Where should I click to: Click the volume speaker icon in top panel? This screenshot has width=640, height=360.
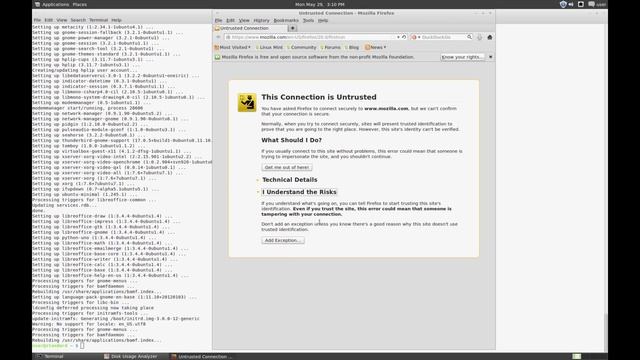click(571, 4)
